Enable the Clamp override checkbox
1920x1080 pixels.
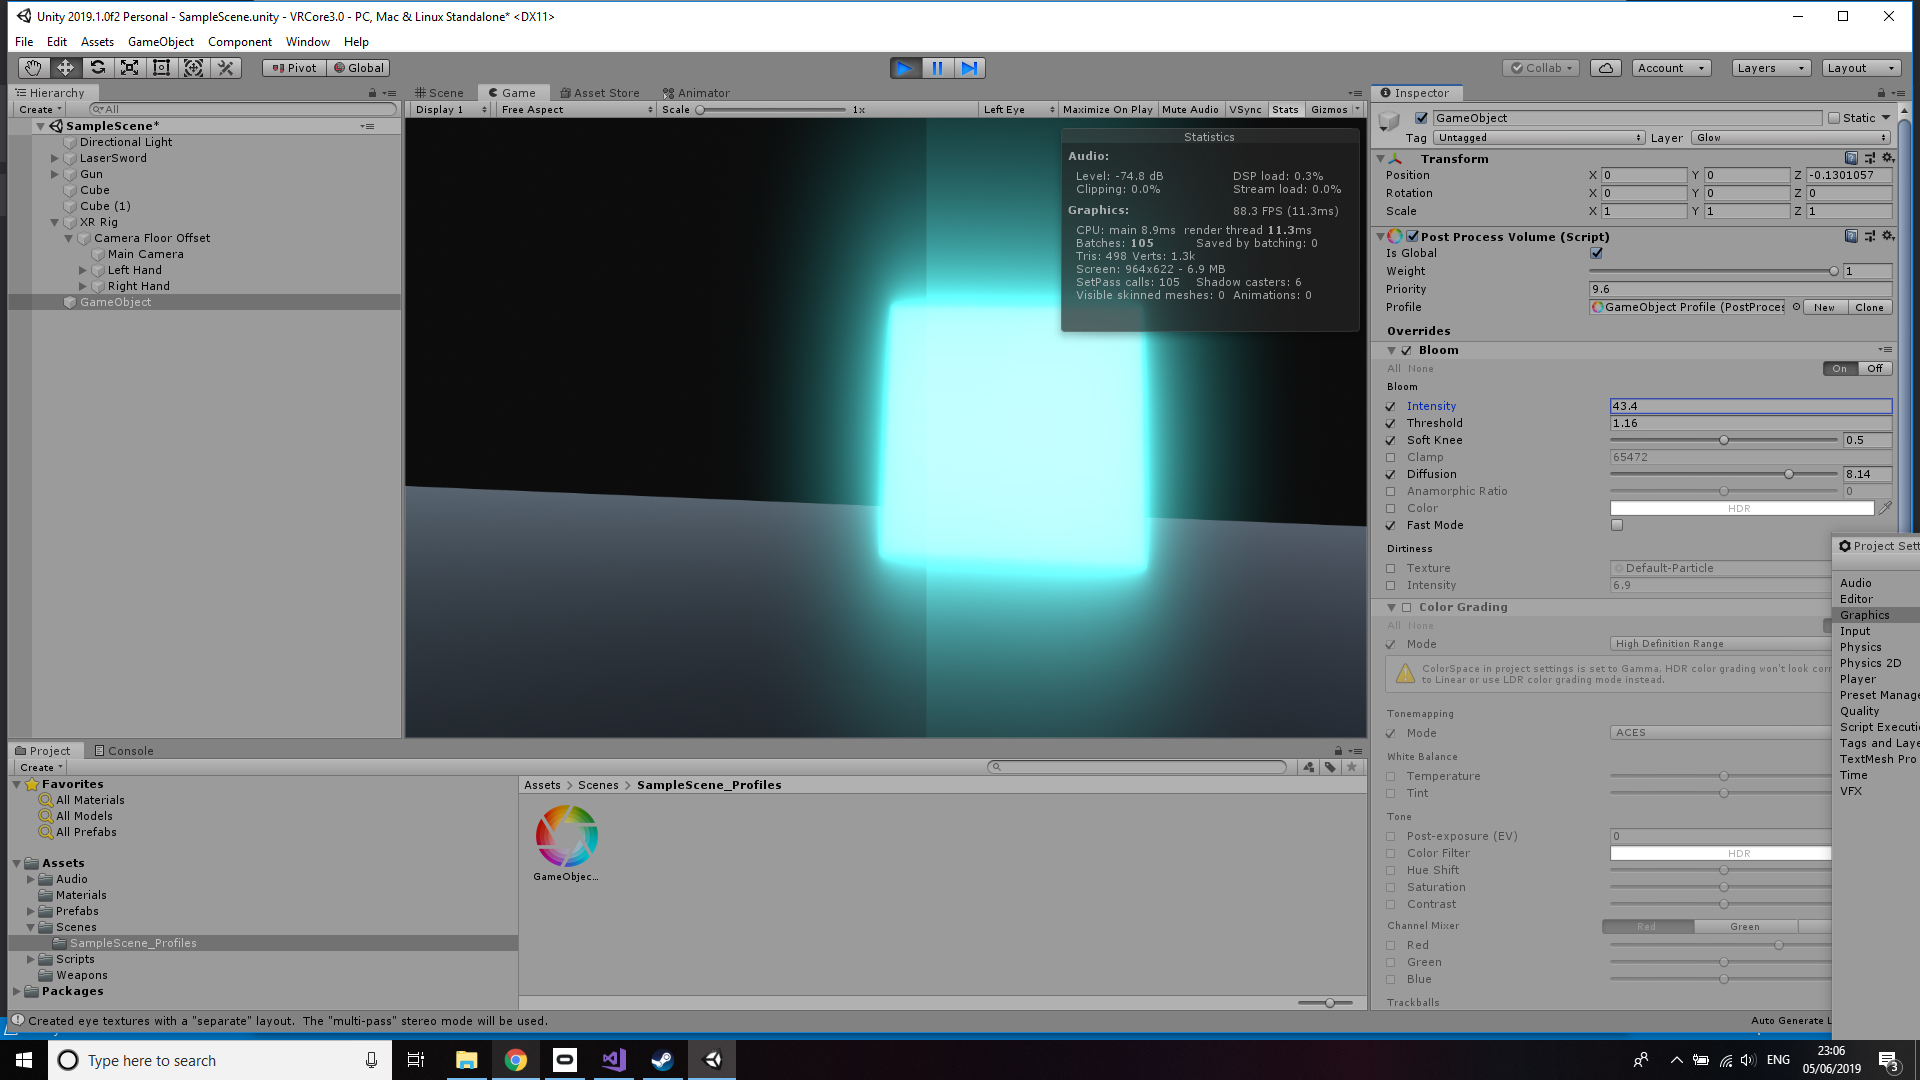click(x=1390, y=457)
